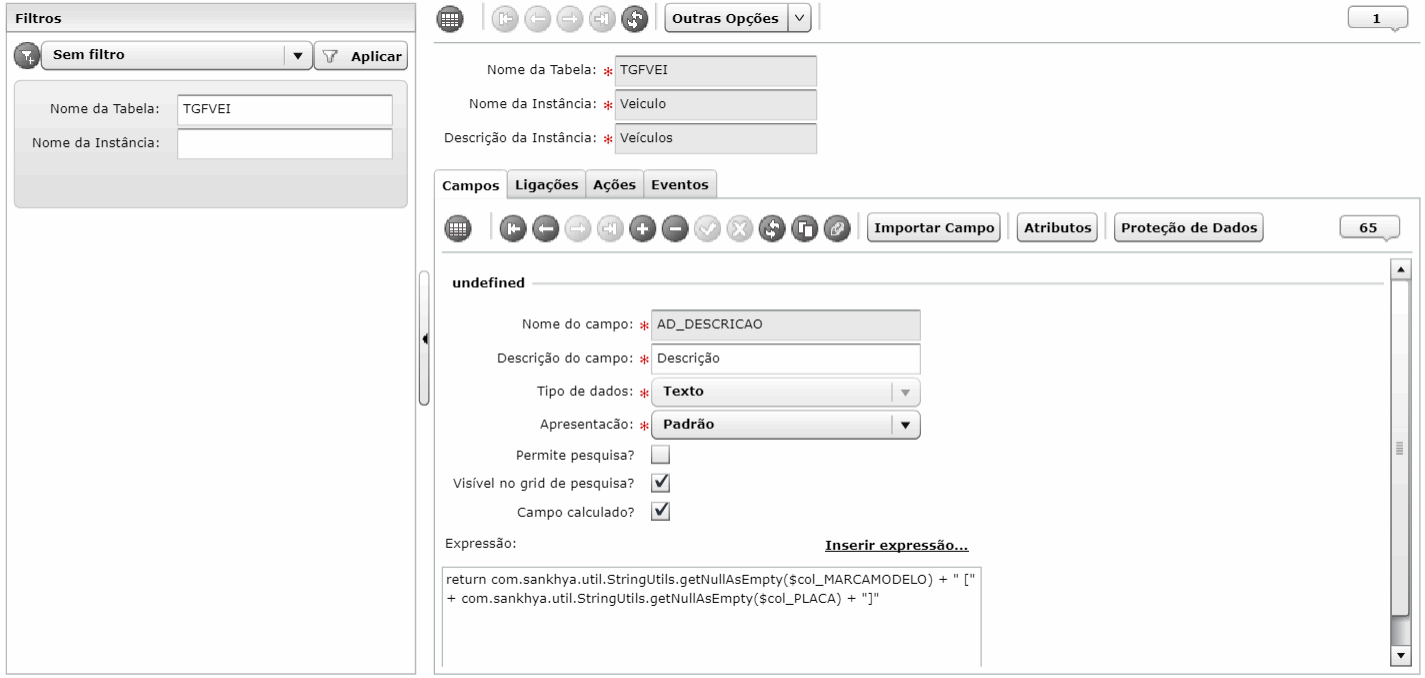Screen dimensions: 1425x678
Task: Click the add filter icon in Filtros panel
Action: pyautogui.click(x=26, y=56)
